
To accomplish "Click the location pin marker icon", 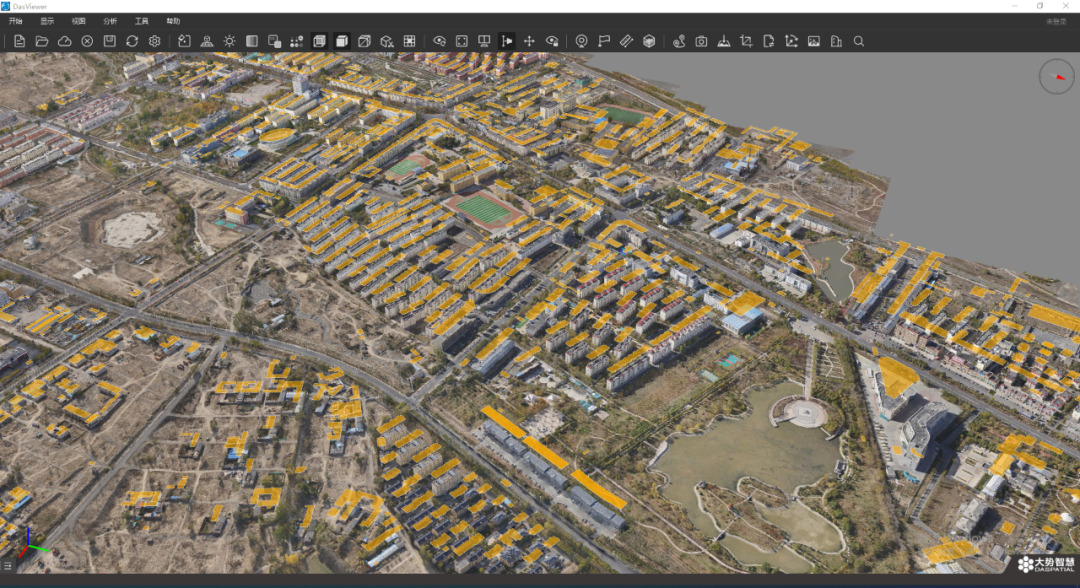I will [x=581, y=41].
